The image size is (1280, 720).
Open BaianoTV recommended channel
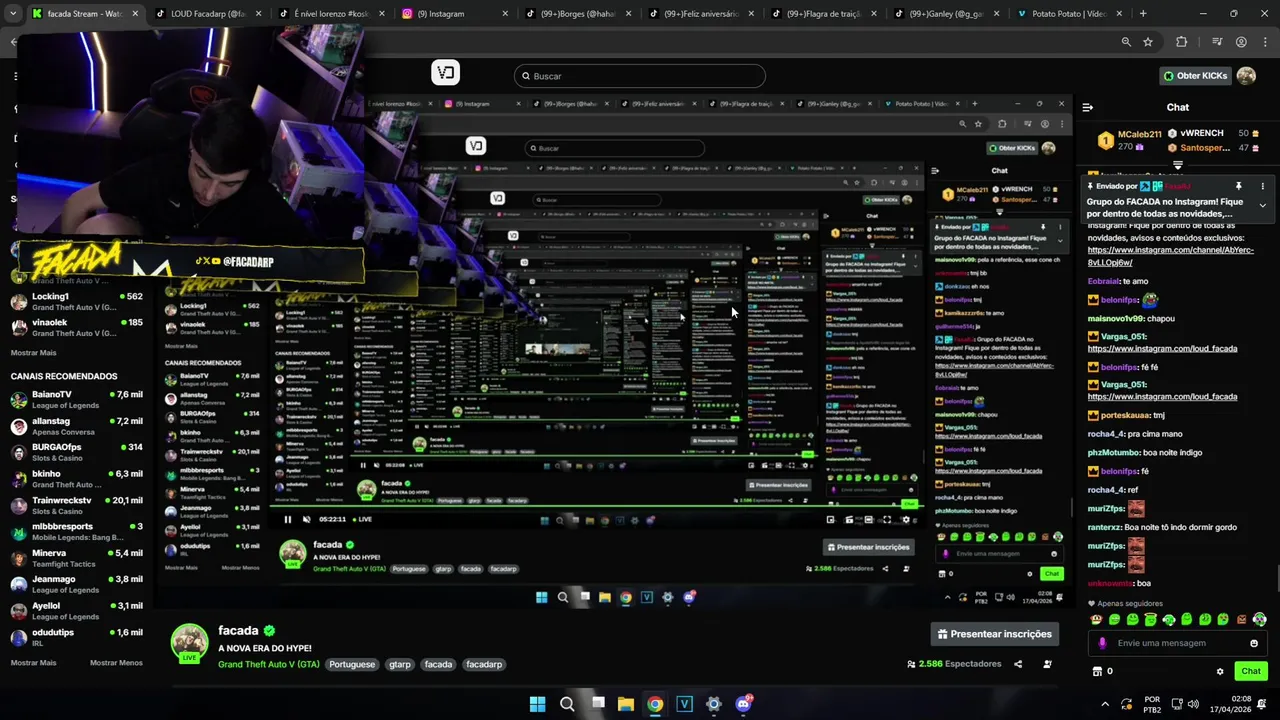tap(76, 400)
